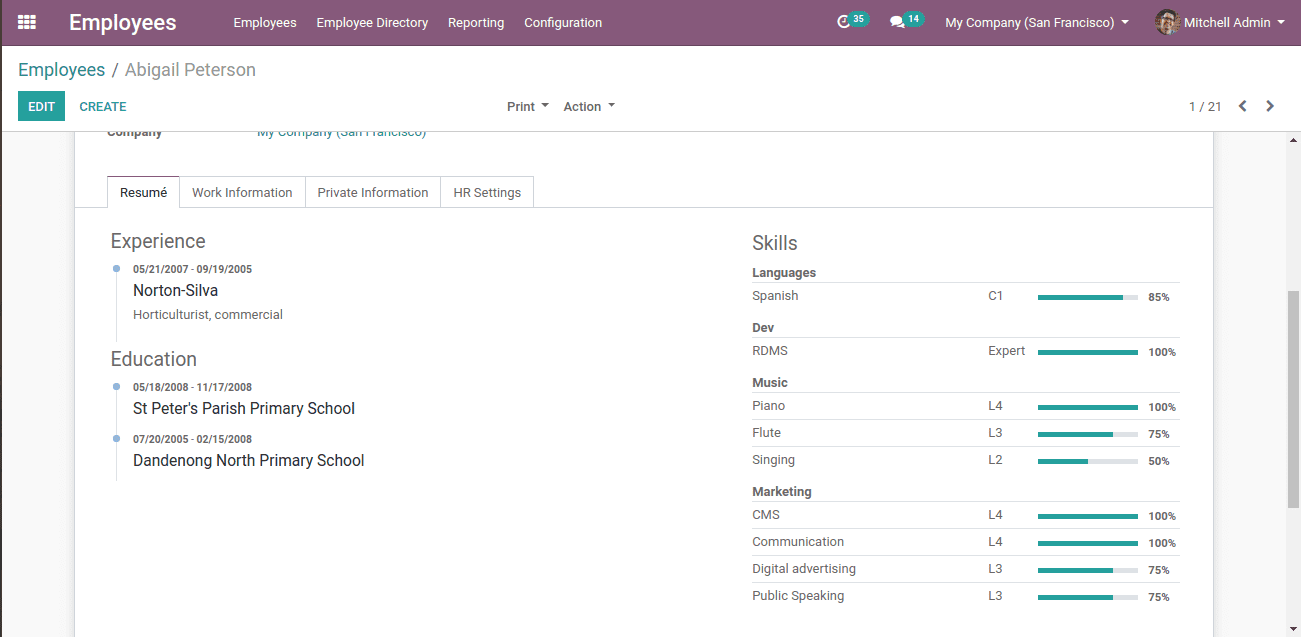Viewport: 1301px width, 637px height.
Task: Click the C1 level for Spanish
Action: coord(996,296)
